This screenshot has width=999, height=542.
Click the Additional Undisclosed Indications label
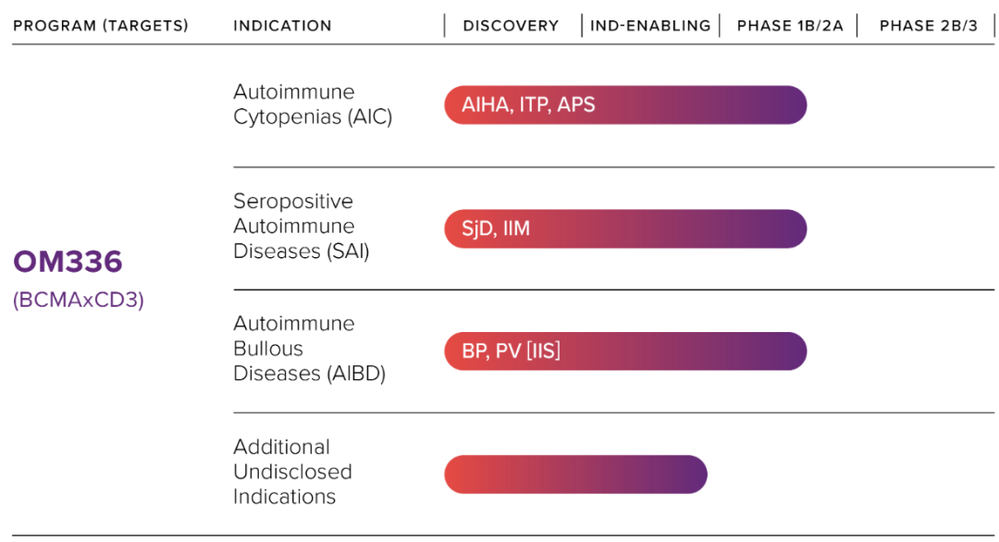[x=292, y=471]
